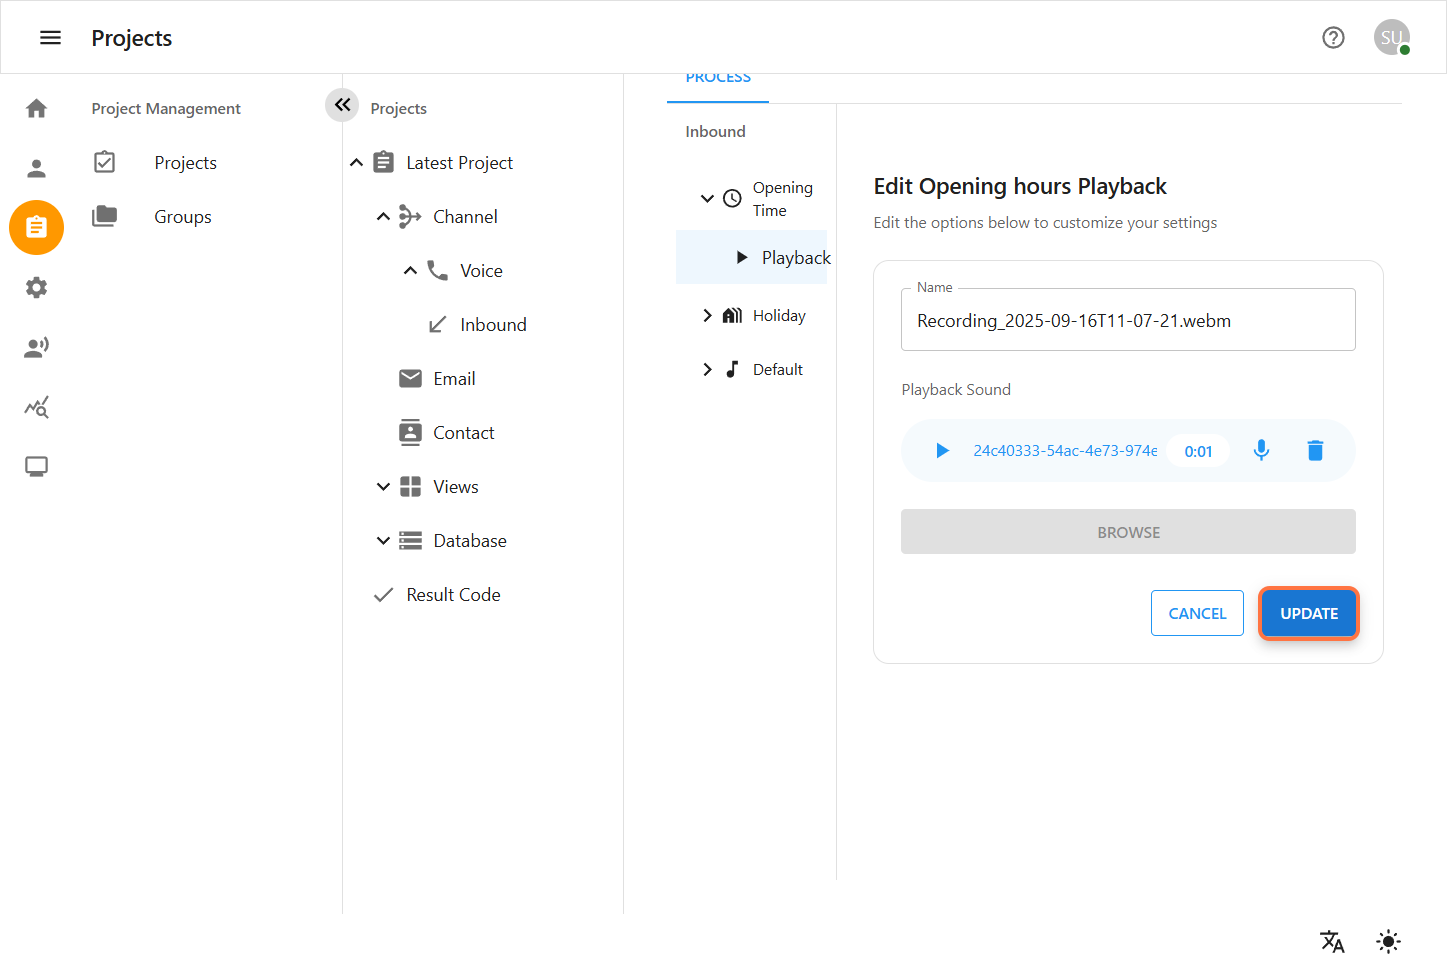This screenshot has height=970, width=1447.
Task: Collapse the Projects panel with double chevron
Action: click(x=342, y=105)
